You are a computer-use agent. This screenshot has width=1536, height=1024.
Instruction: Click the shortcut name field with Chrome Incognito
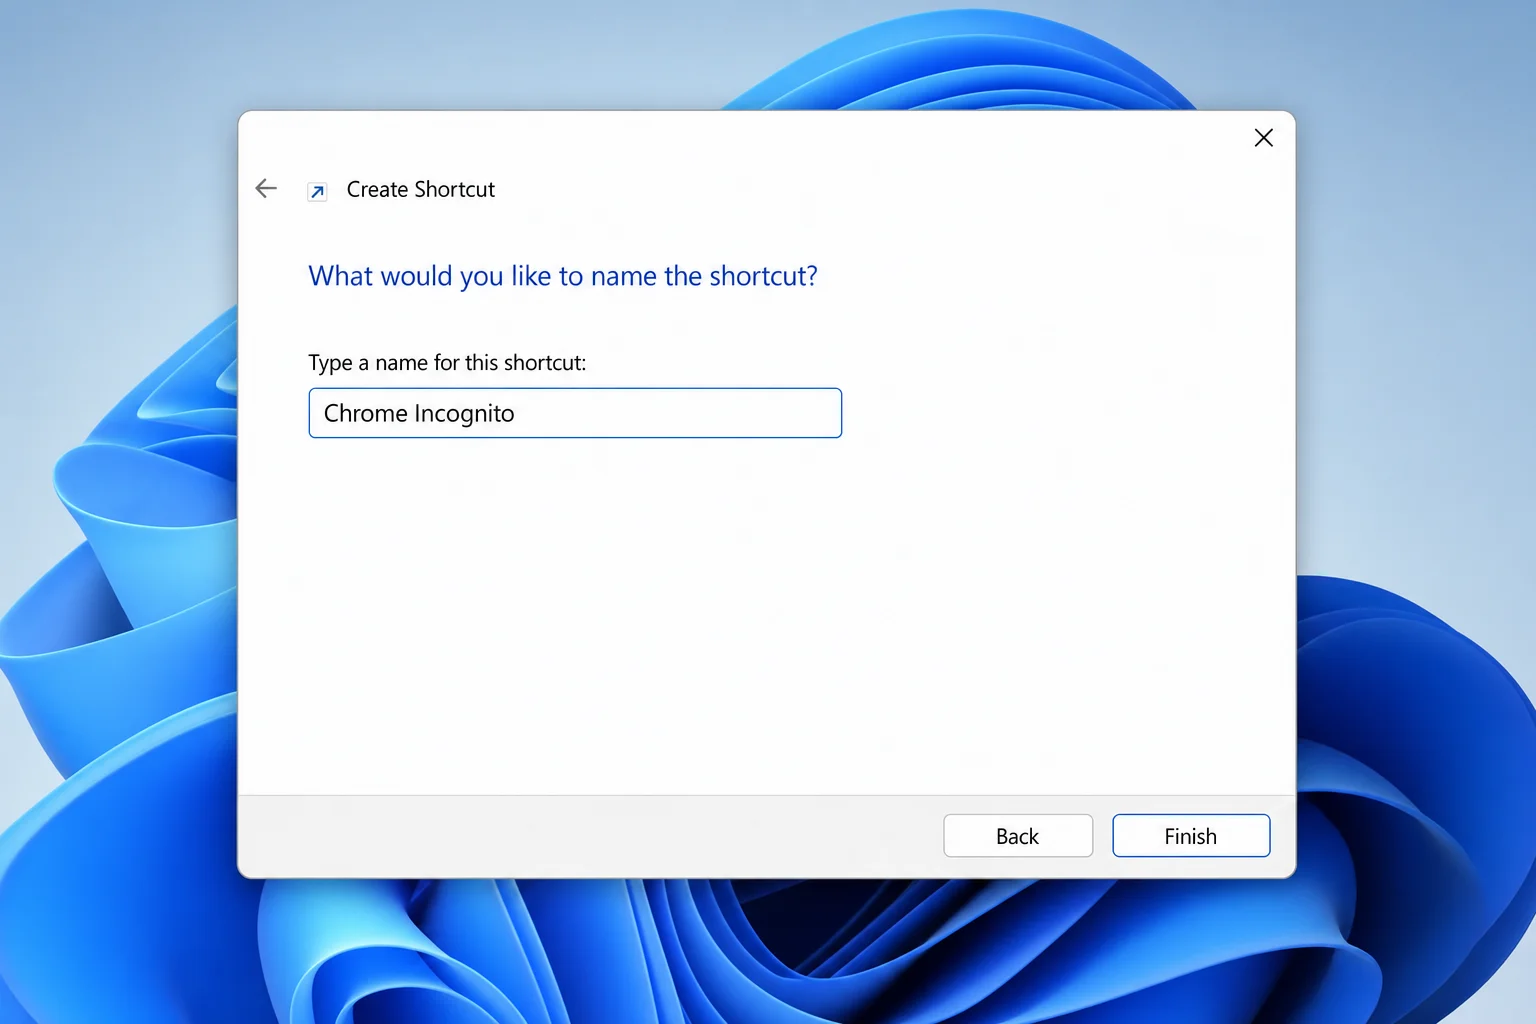tap(575, 413)
